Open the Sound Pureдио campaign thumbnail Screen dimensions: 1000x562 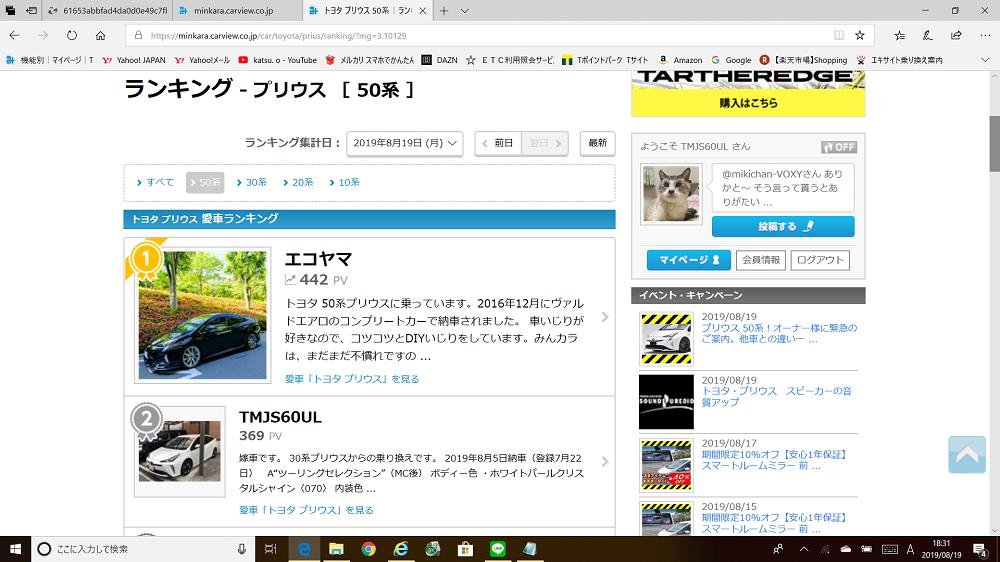(x=666, y=401)
